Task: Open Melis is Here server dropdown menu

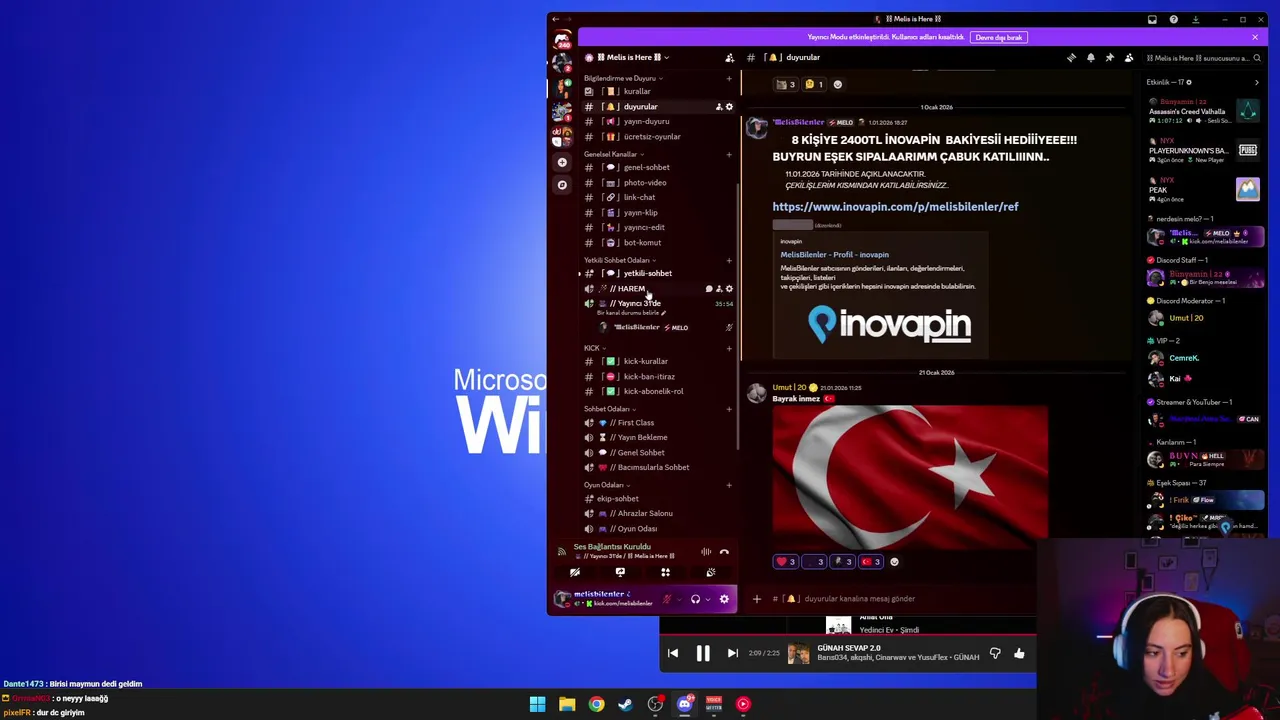Action: point(633,58)
